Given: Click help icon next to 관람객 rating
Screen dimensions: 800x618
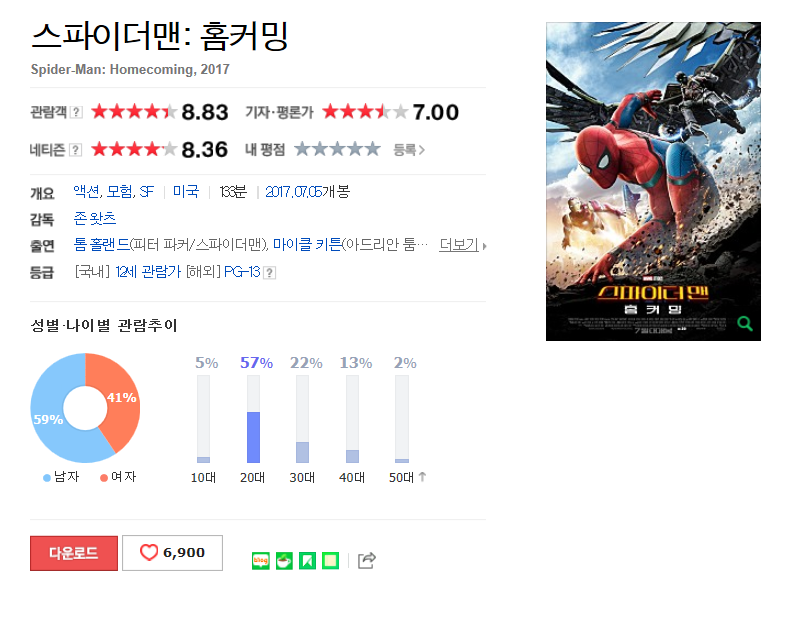Looking at the screenshot, I should click(76, 112).
